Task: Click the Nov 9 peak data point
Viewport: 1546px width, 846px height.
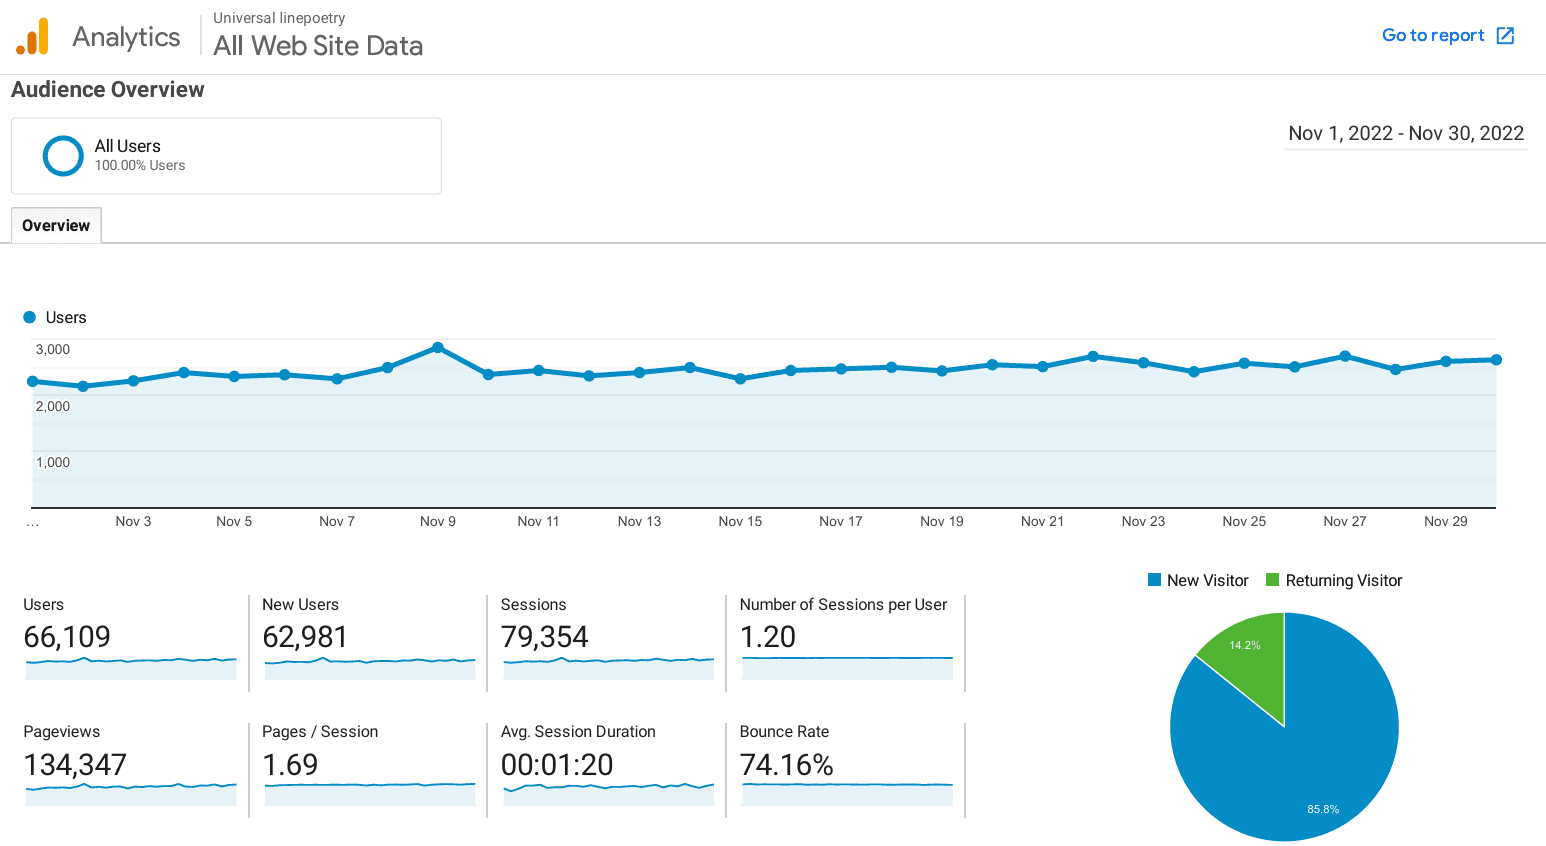Action: (438, 348)
